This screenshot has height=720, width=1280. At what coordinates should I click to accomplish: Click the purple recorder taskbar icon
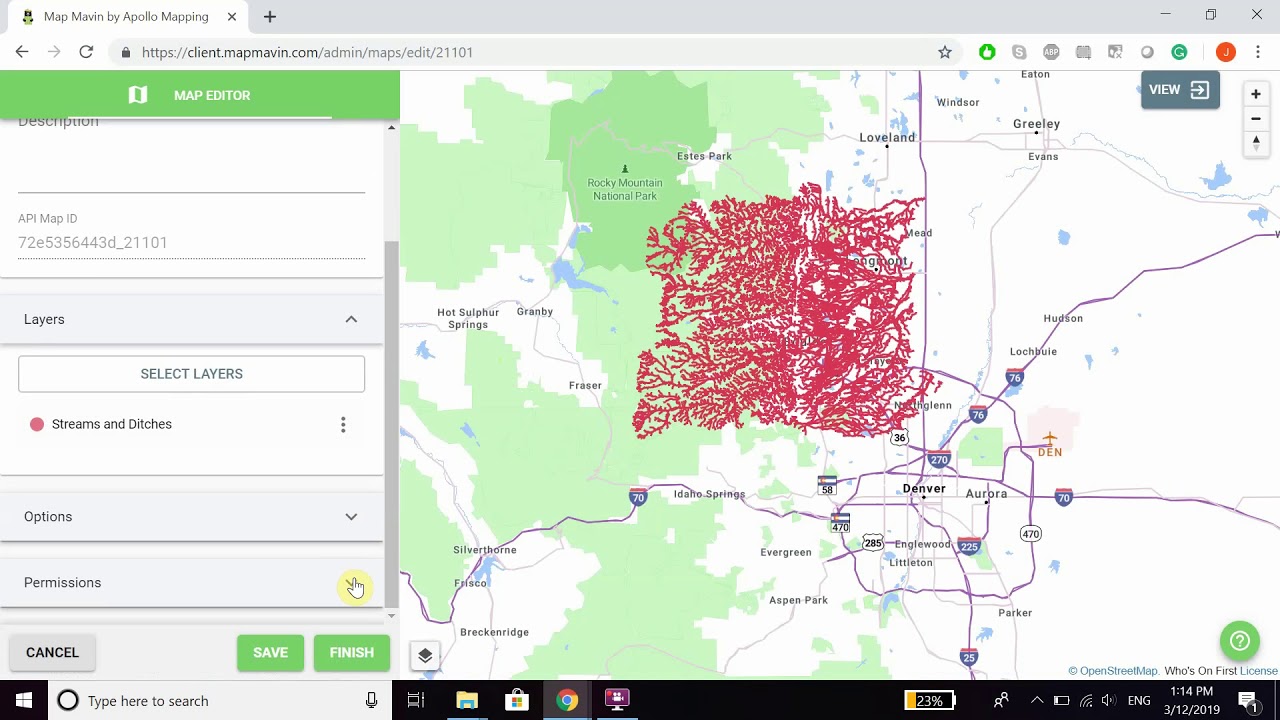(617, 700)
